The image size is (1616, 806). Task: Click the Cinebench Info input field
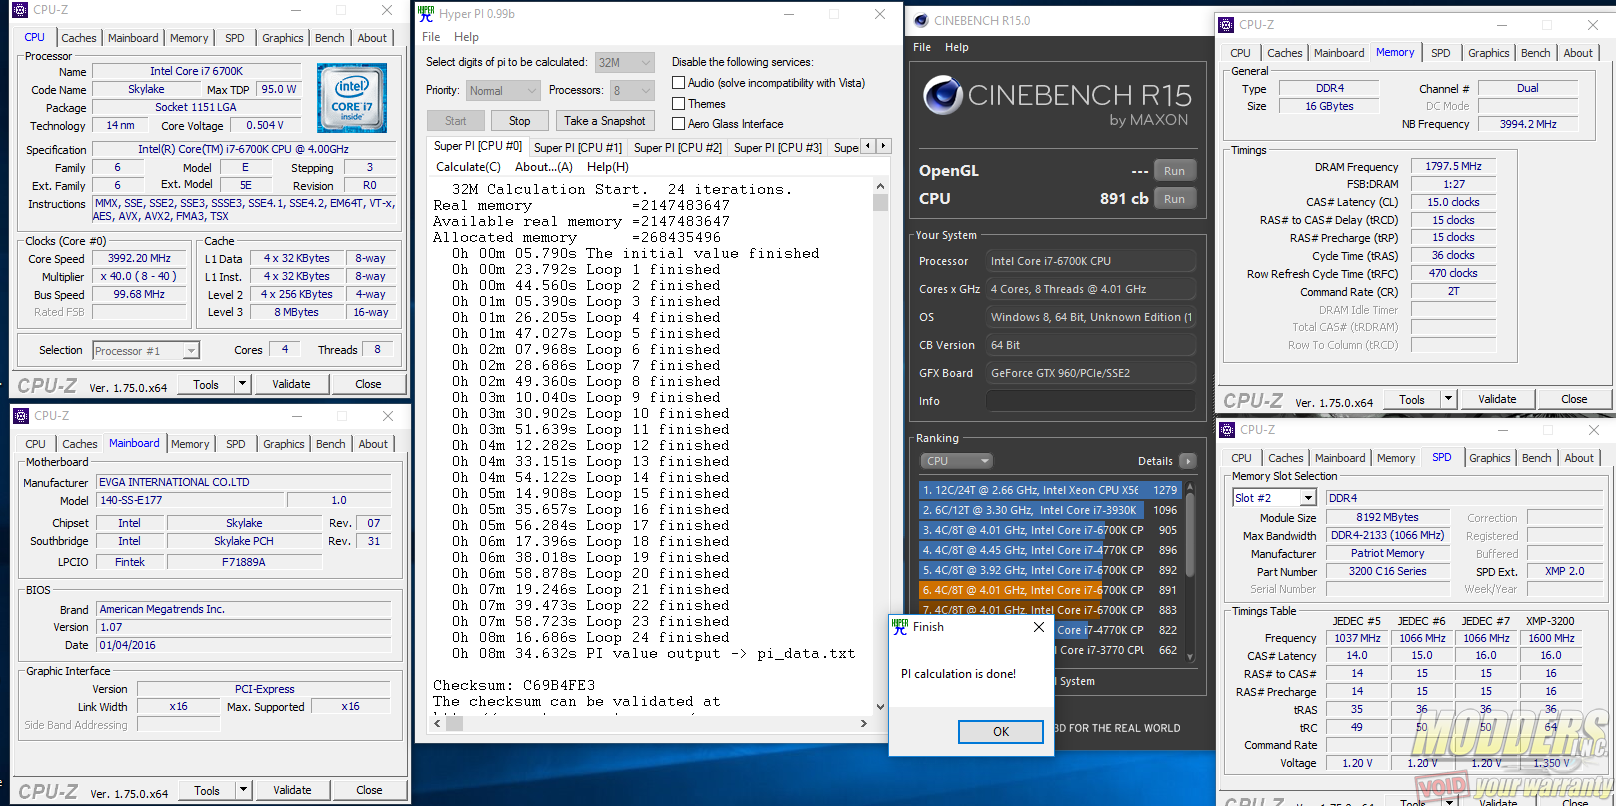click(x=1090, y=401)
